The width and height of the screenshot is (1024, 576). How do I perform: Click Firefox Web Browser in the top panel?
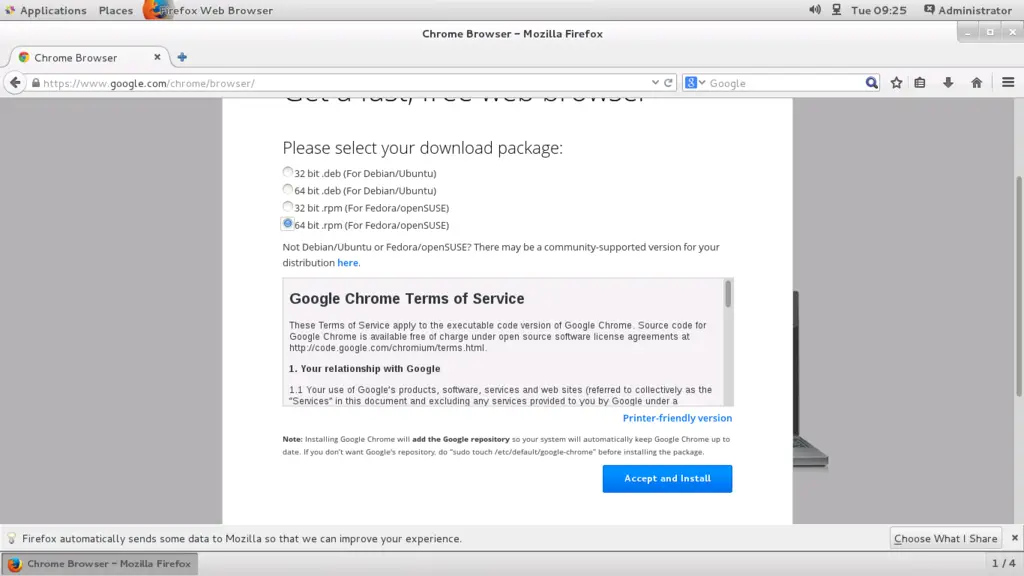[209, 10]
